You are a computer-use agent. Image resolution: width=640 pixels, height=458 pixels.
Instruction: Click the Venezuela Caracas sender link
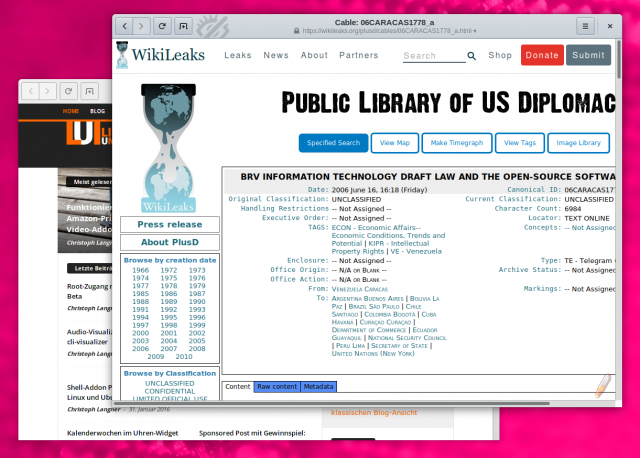pyautogui.click(x=360, y=289)
